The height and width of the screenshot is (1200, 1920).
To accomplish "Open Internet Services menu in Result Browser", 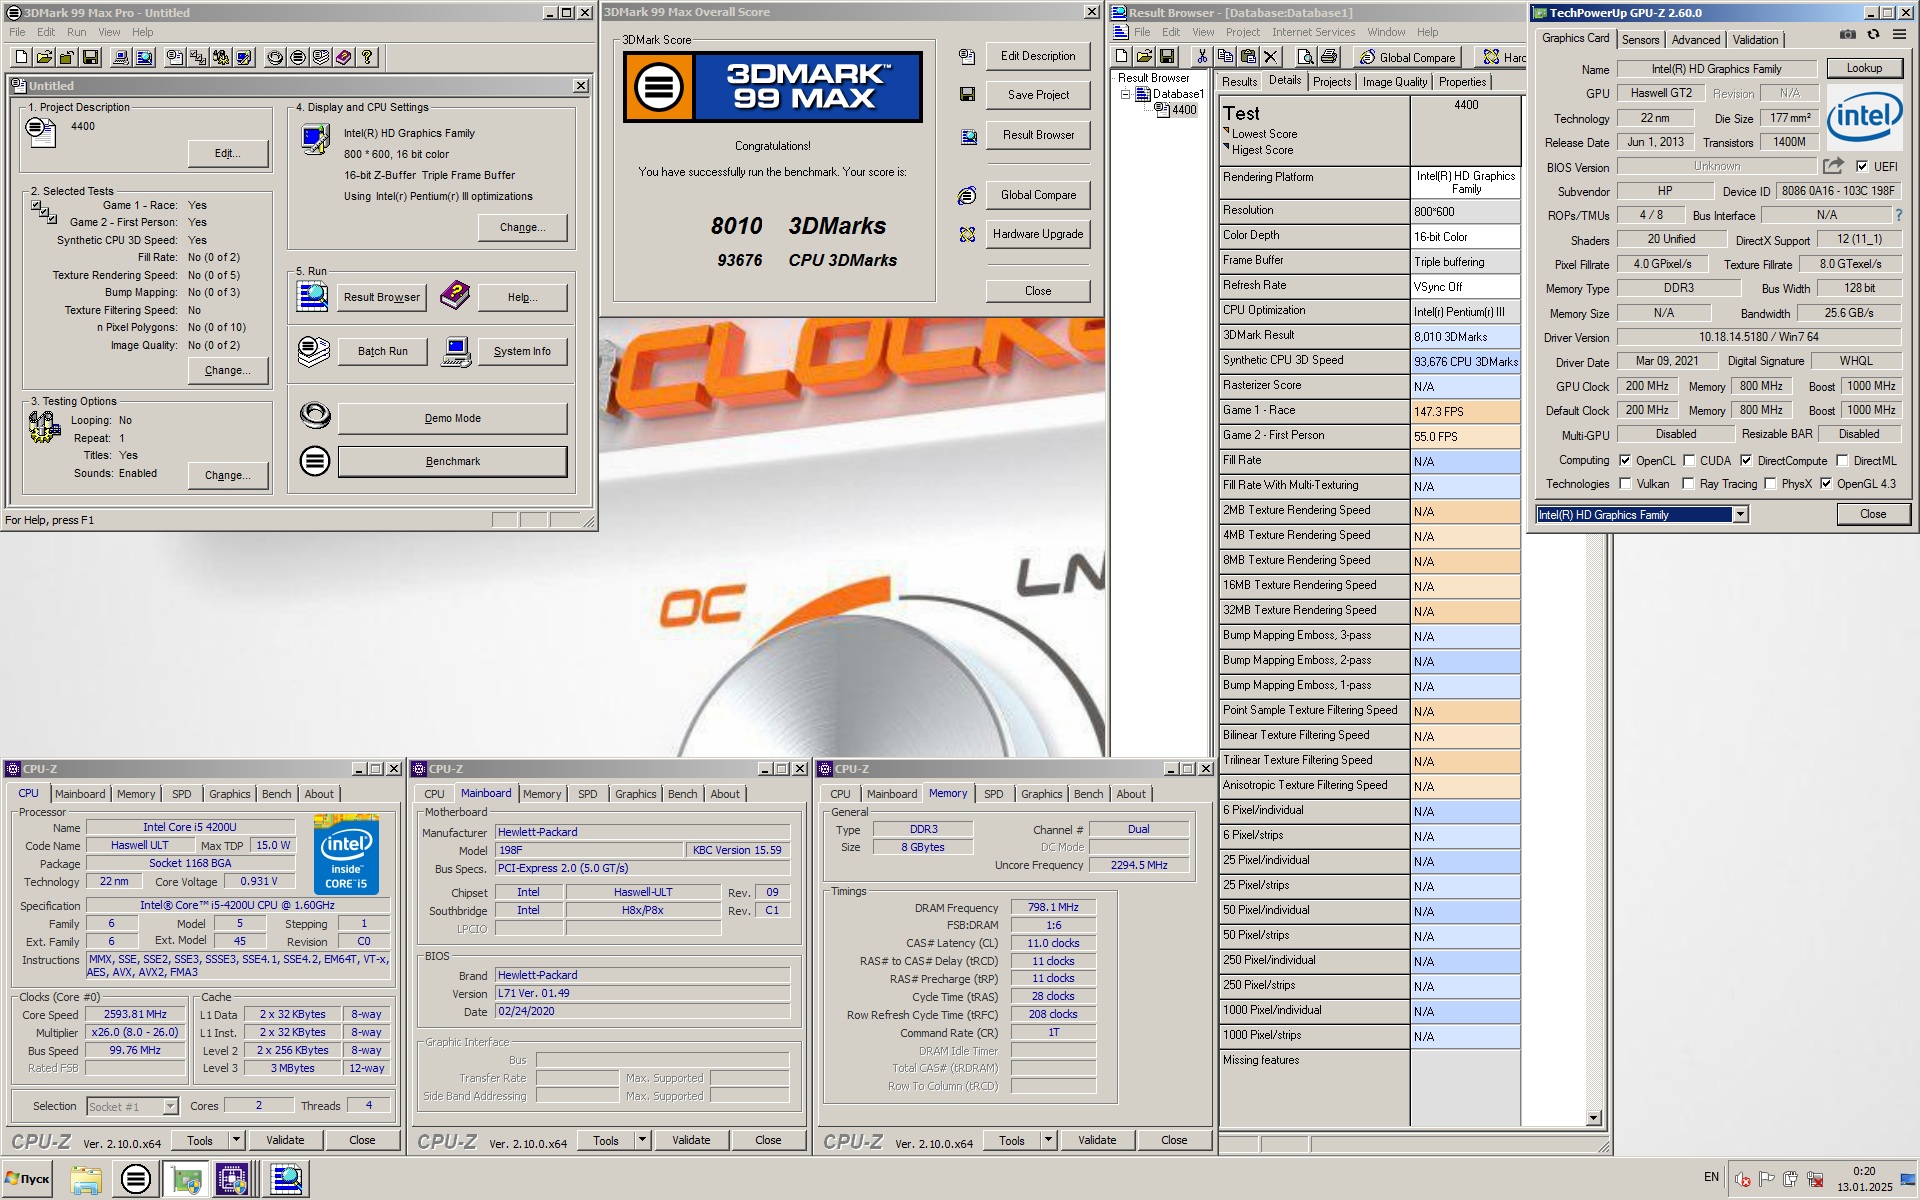I will point(1313,32).
